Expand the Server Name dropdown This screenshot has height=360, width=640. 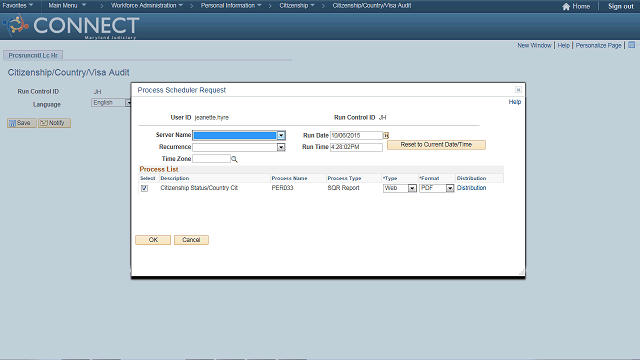(x=281, y=136)
